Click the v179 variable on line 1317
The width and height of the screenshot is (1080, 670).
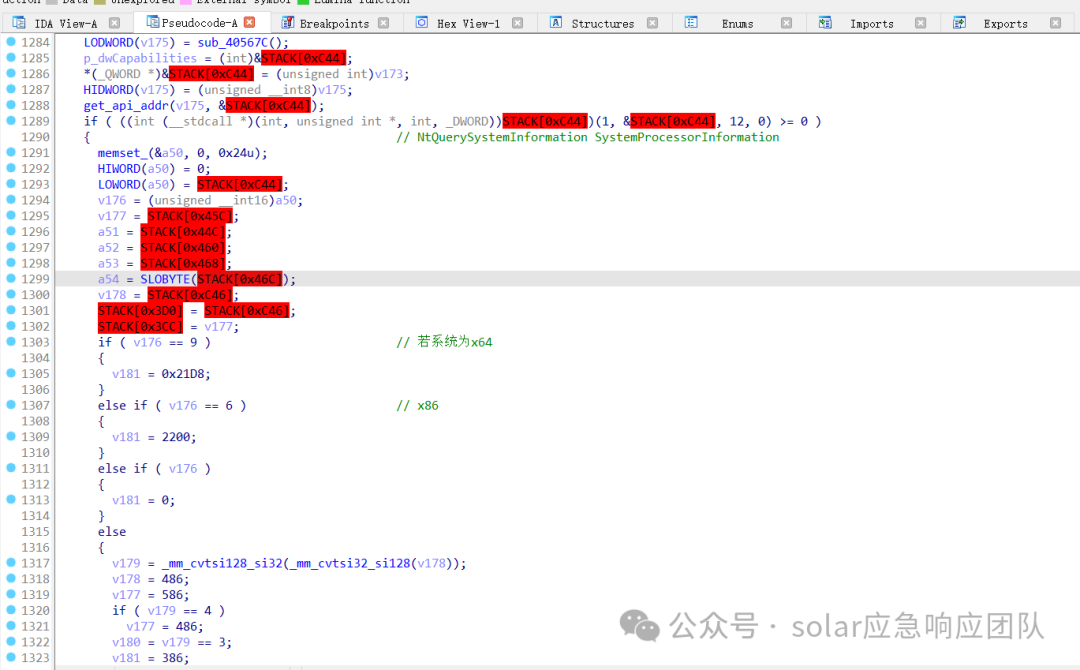[126, 563]
